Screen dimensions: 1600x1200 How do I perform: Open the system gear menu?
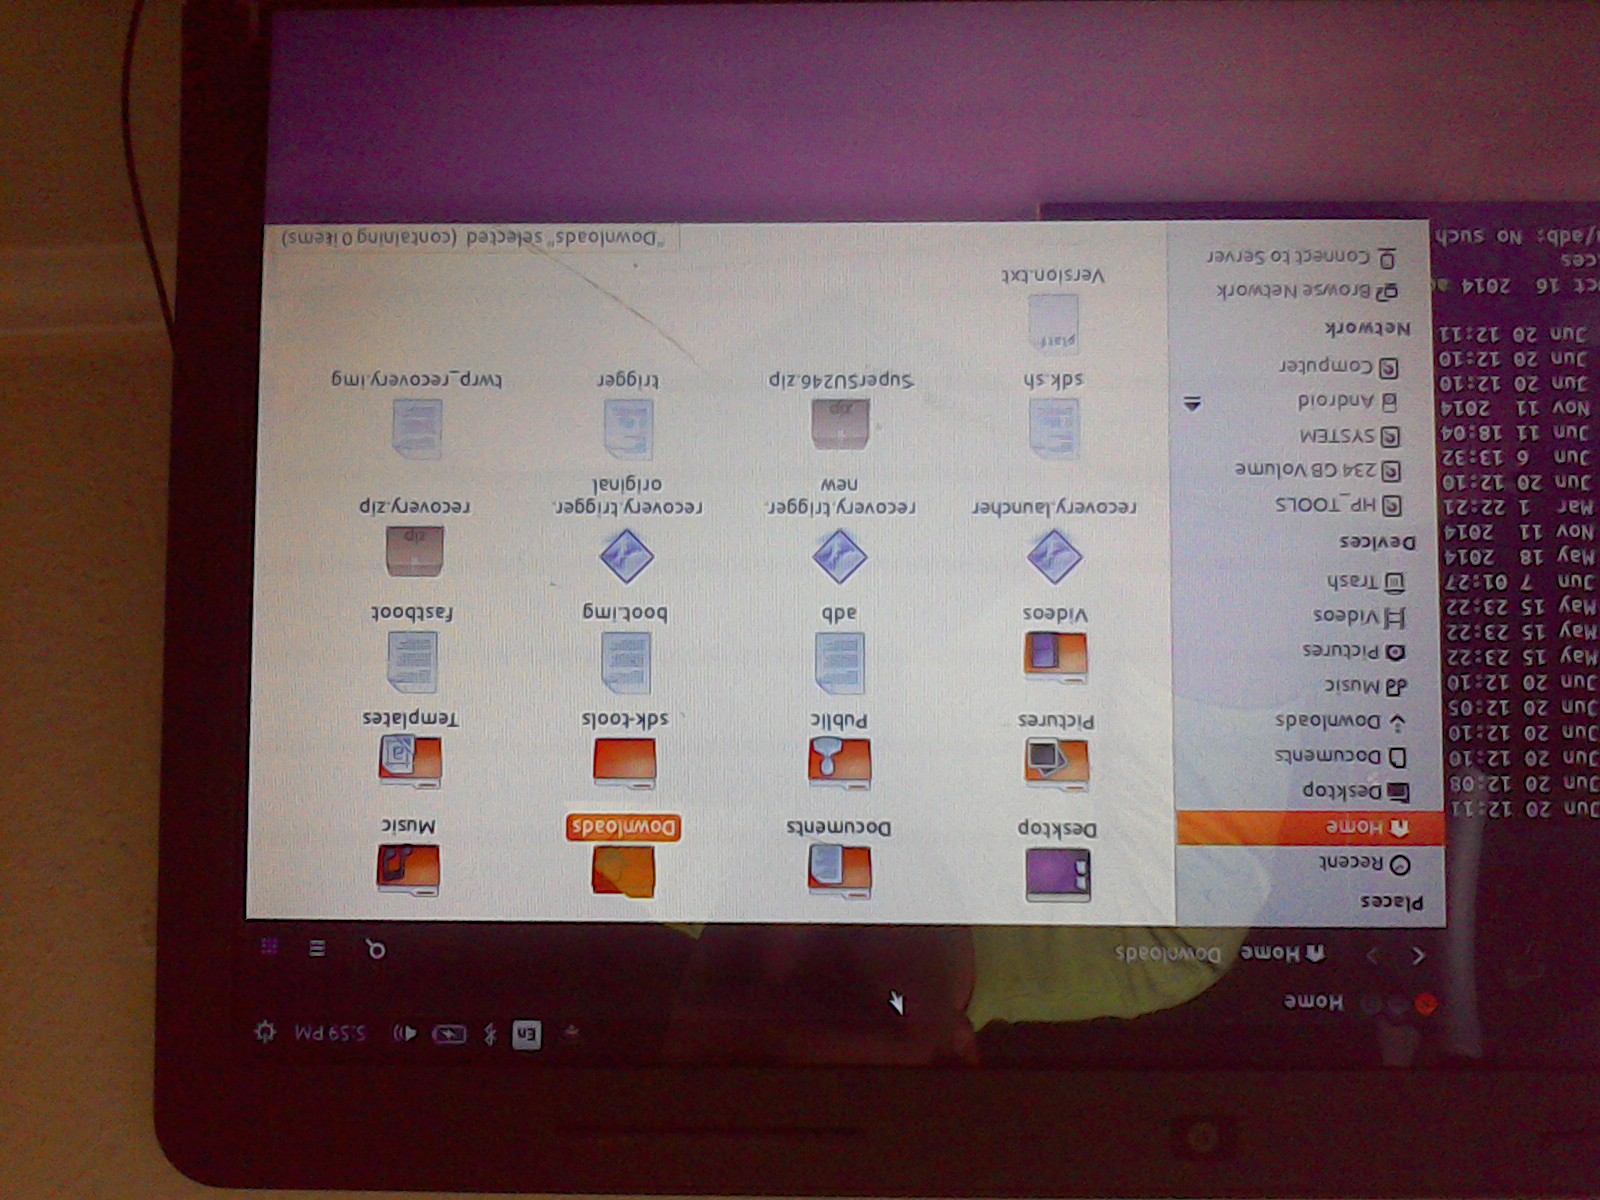265,1031
